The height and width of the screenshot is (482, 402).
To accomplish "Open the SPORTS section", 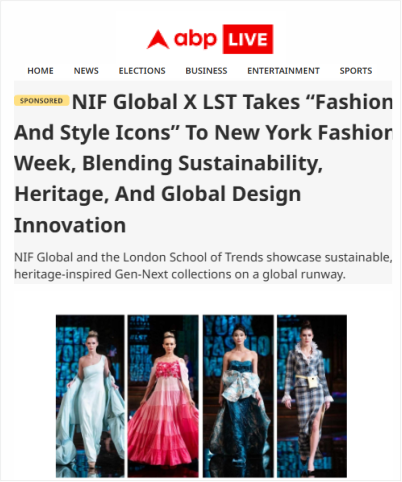I will 356,71.
